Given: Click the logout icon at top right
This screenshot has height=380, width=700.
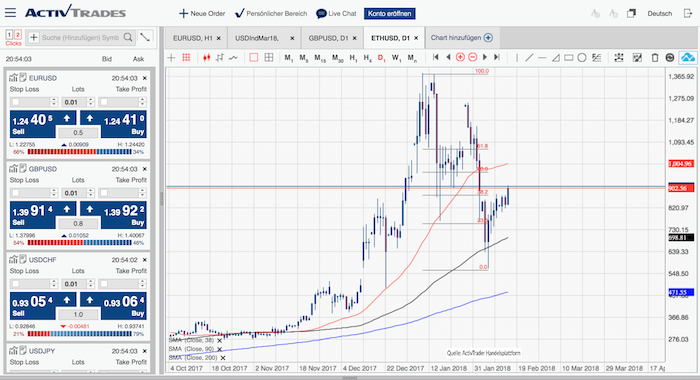Looking at the screenshot, I should pyautogui.click(x=688, y=13).
